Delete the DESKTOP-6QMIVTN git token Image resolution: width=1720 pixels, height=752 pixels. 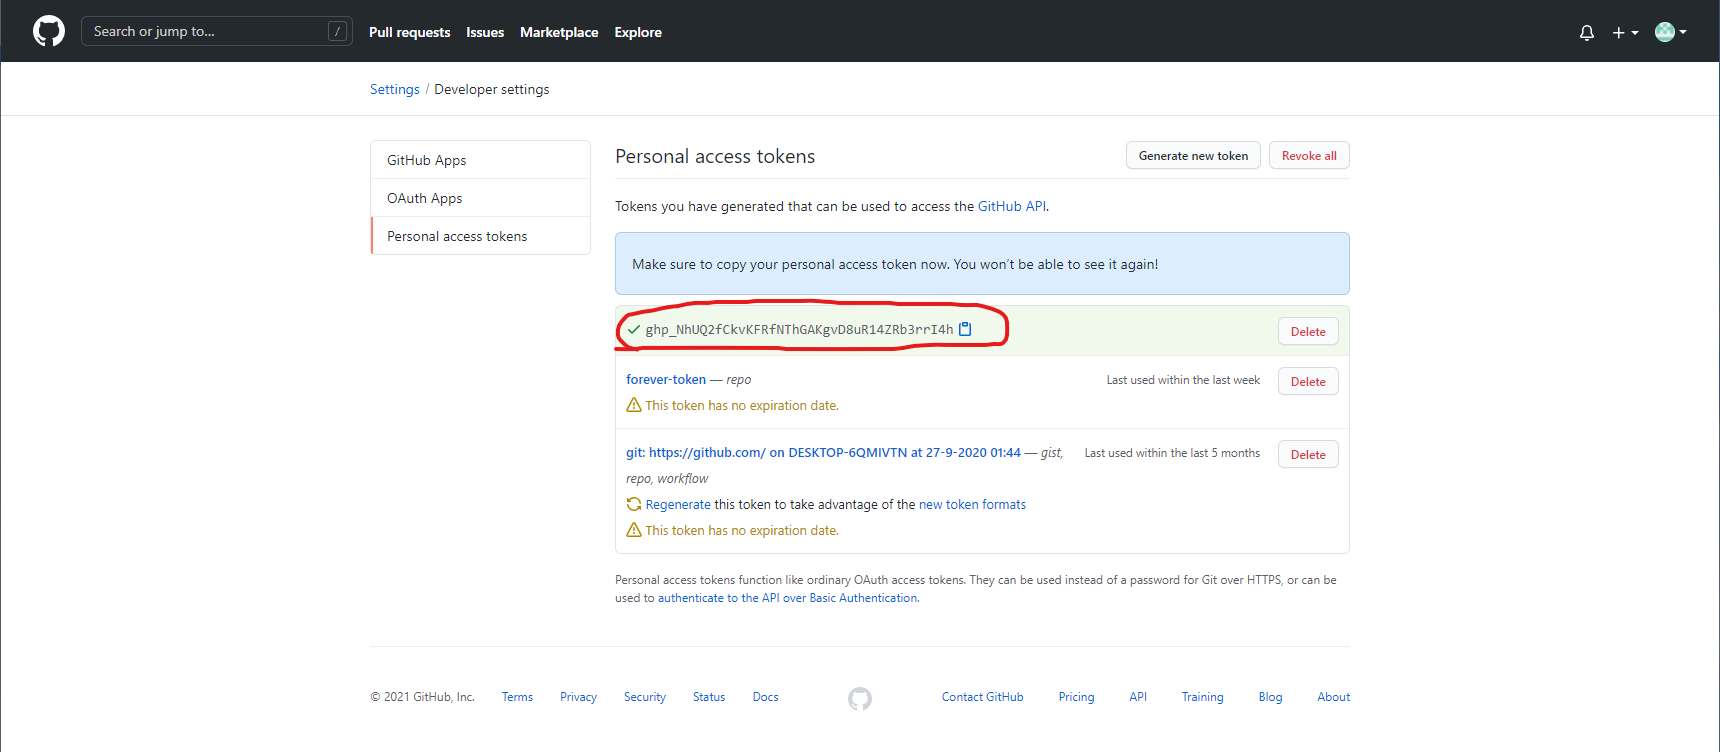[1308, 454]
